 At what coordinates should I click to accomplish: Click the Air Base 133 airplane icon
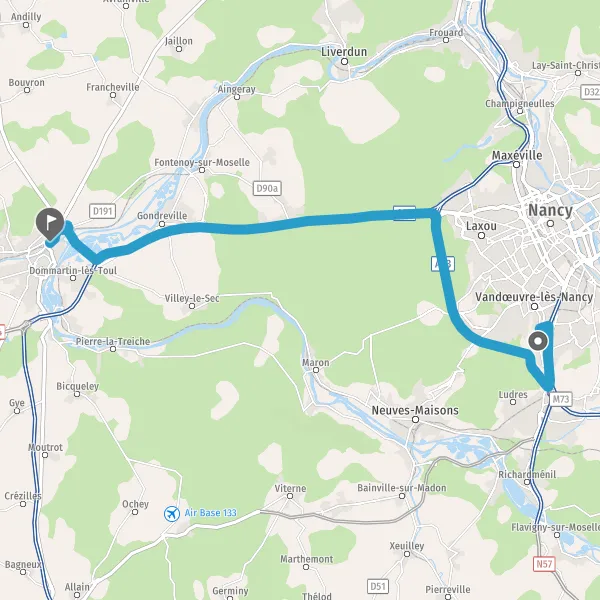click(172, 514)
